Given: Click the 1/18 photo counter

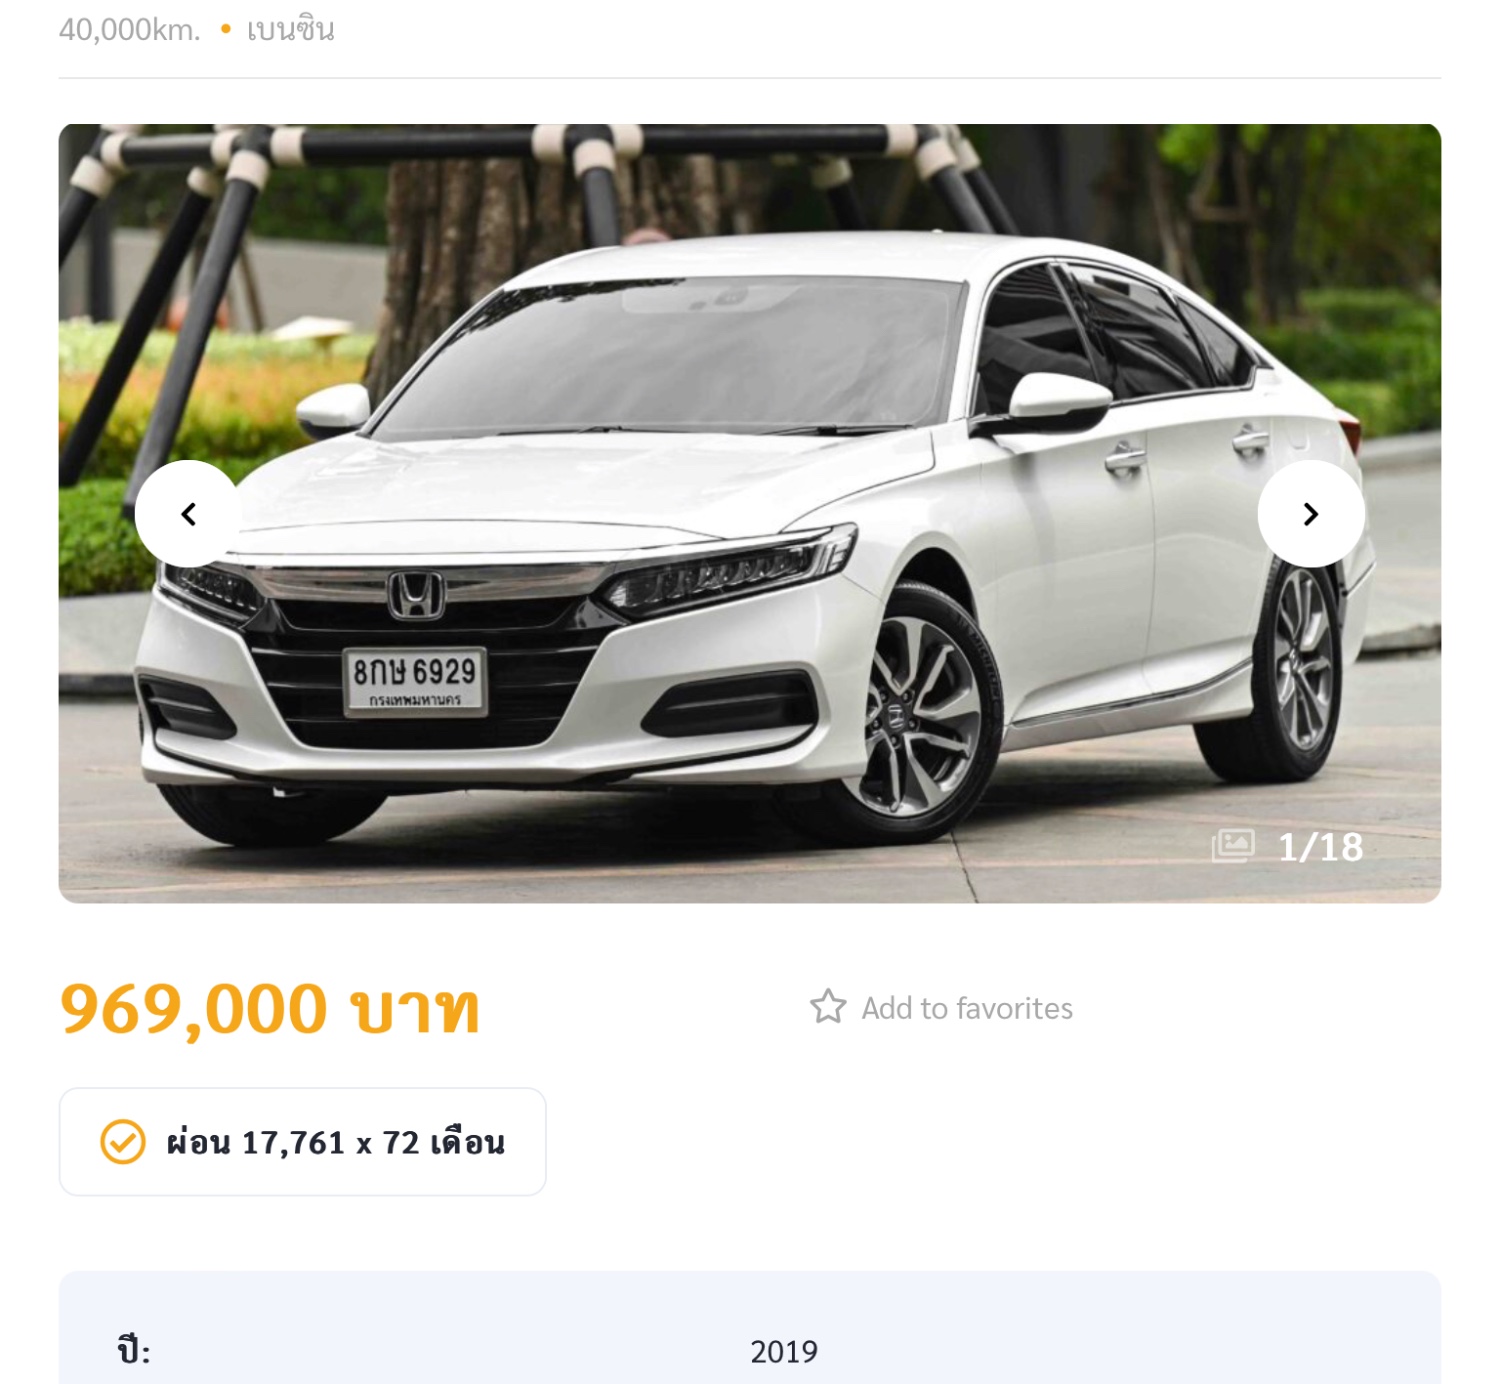Looking at the screenshot, I should click(1320, 847).
